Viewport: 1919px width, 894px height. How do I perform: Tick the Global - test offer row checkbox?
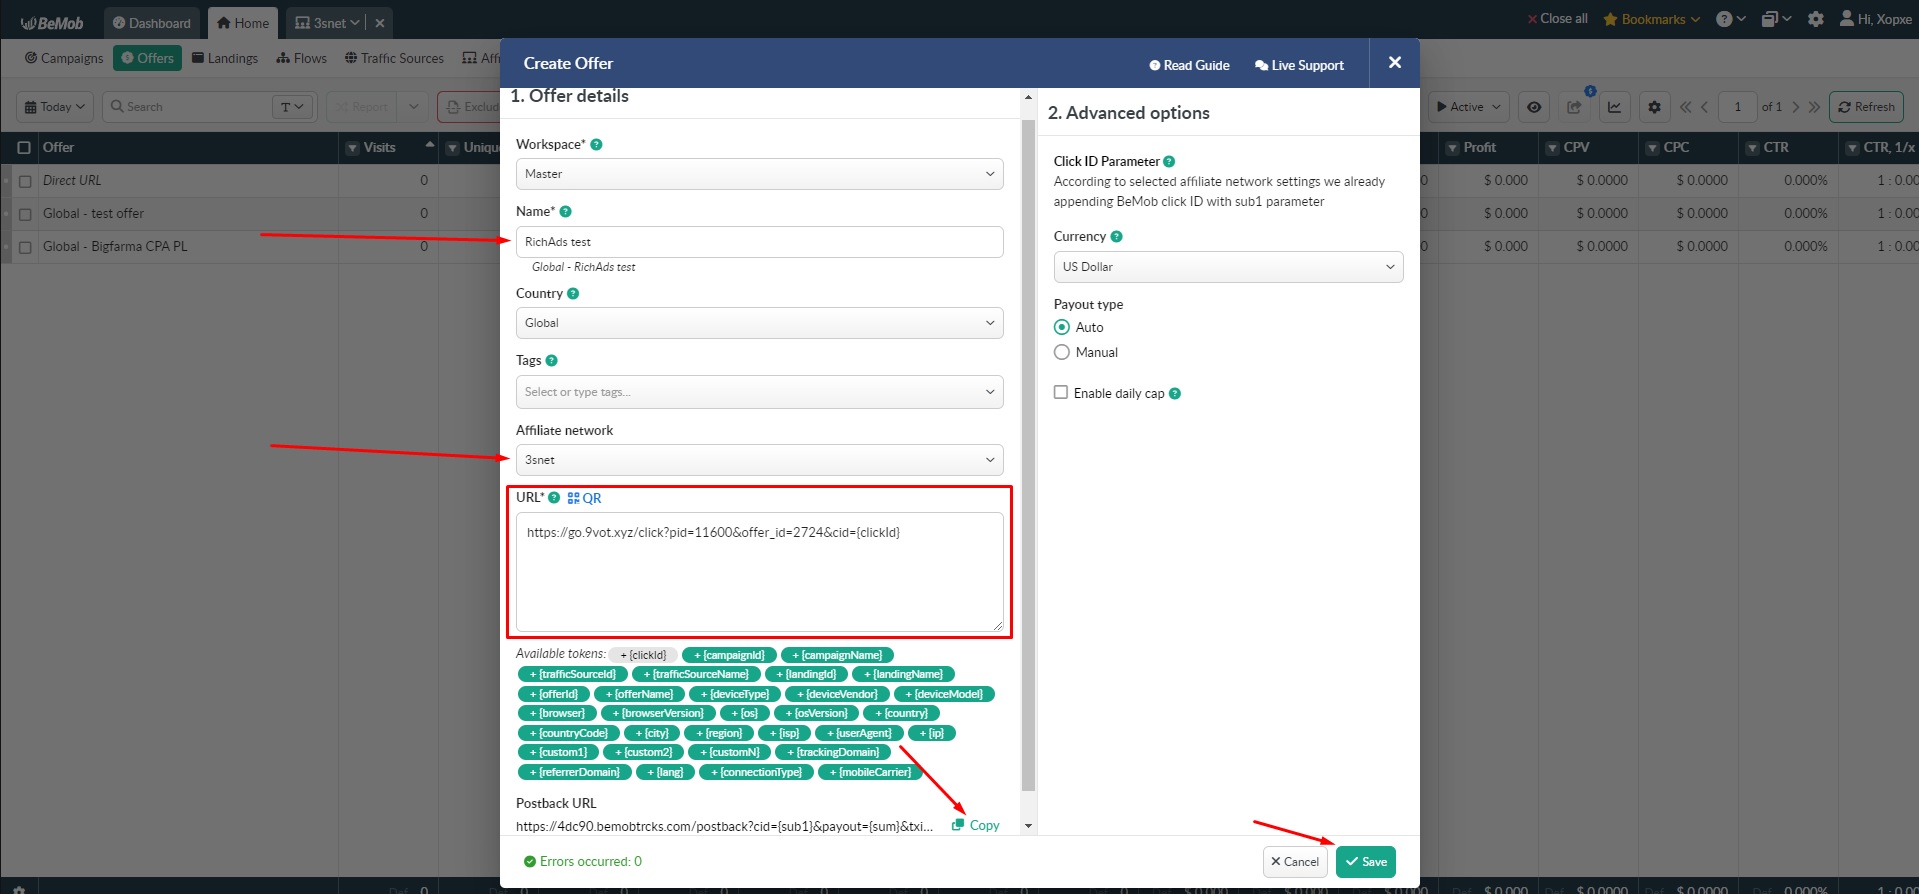pos(25,214)
